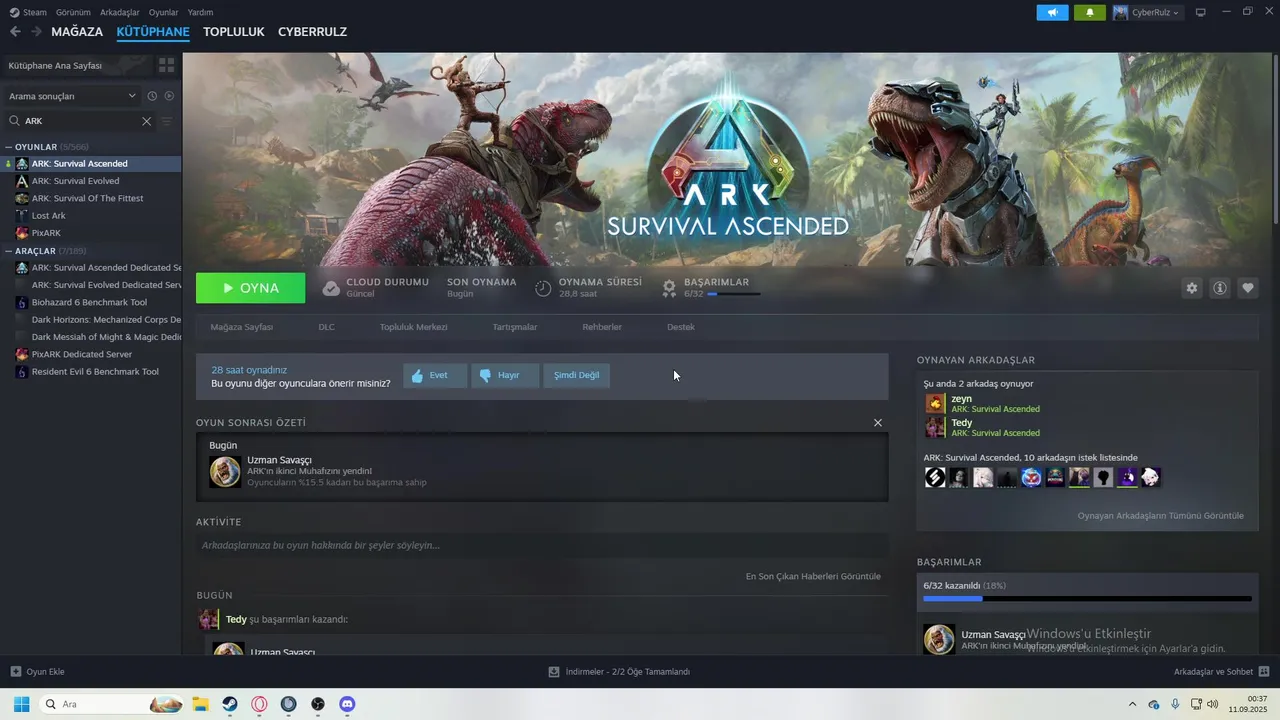The height and width of the screenshot is (720, 1280).
Task: Open Arkadaşlar ve Sohbet chat icon
Action: [x=1264, y=672]
